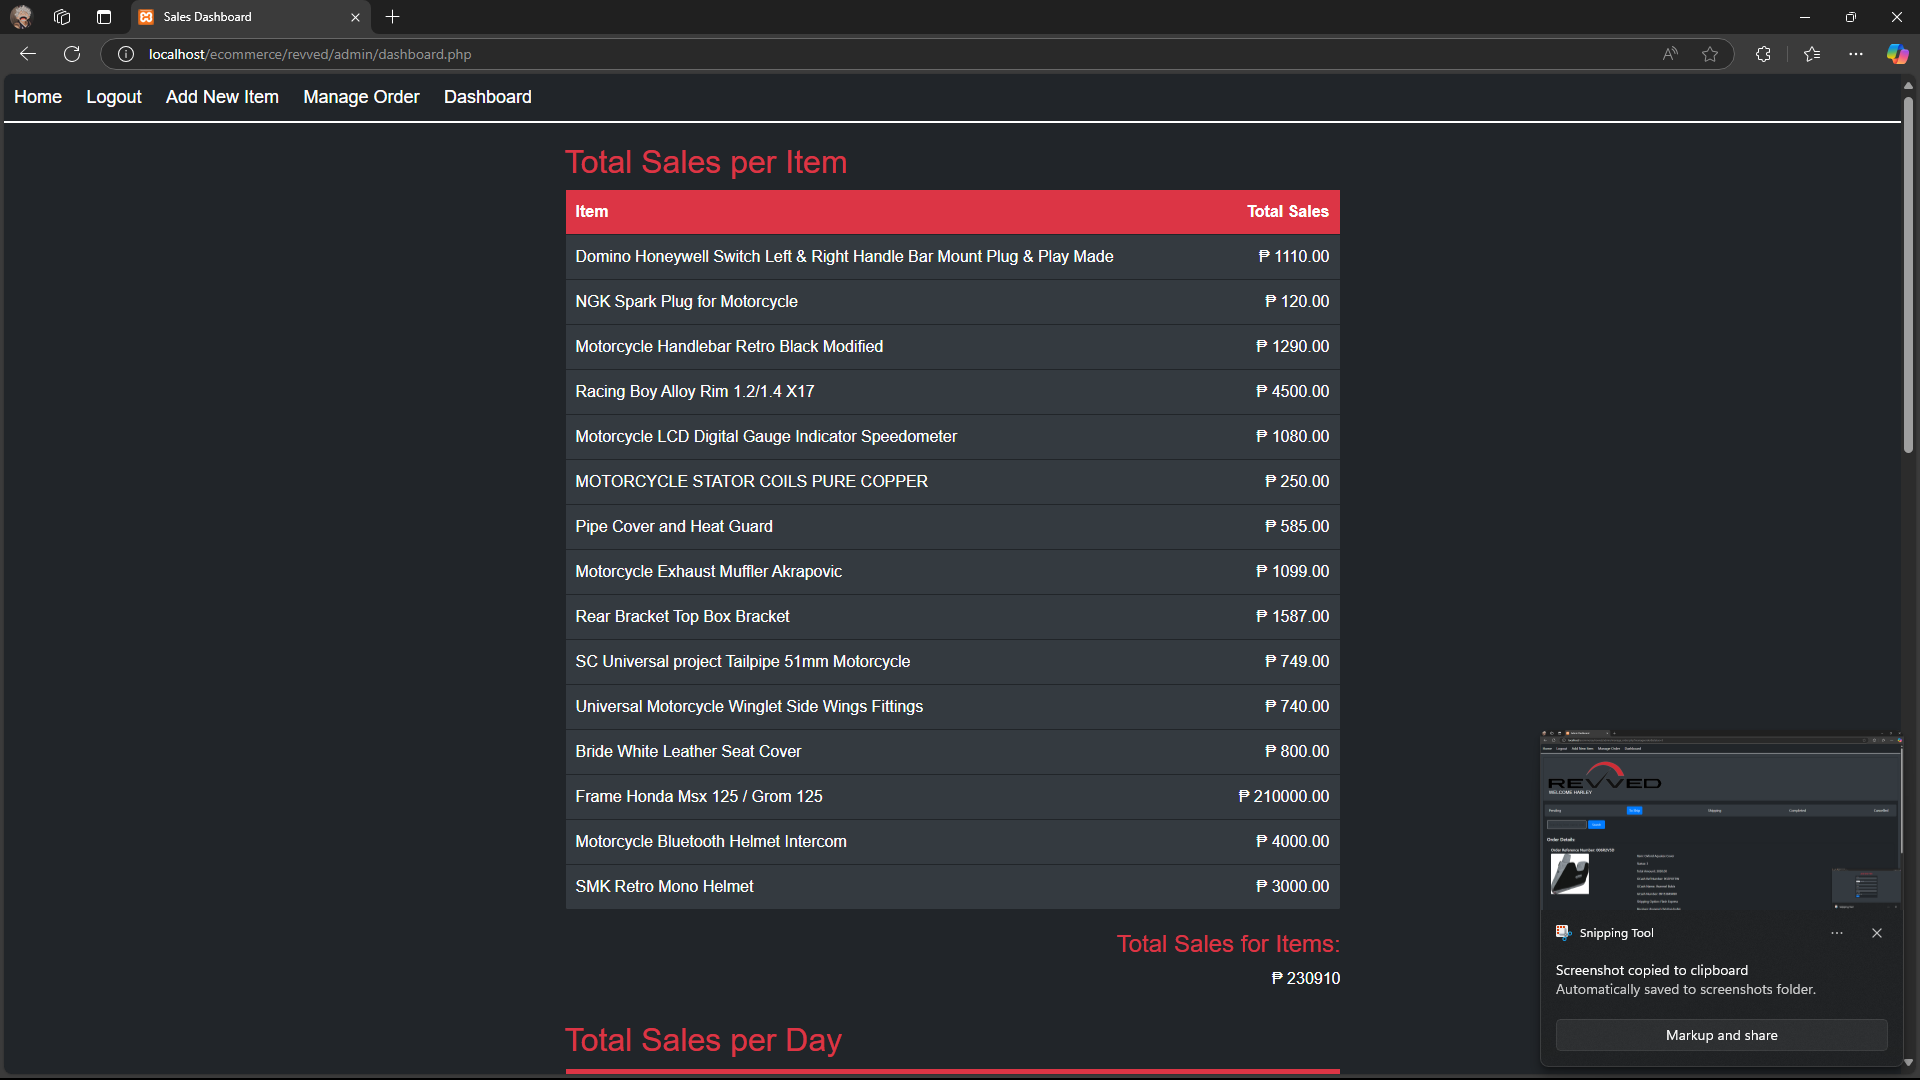This screenshot has width=1920, height=1080.
Task: Click the Total Sales per Day heading
Action: [704, 1040]
